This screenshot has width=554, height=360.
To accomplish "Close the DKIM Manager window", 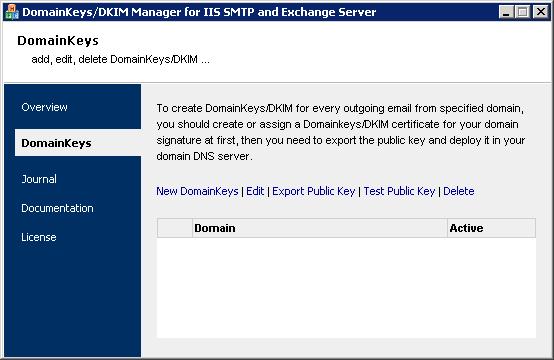I will (x=540, y=12).
